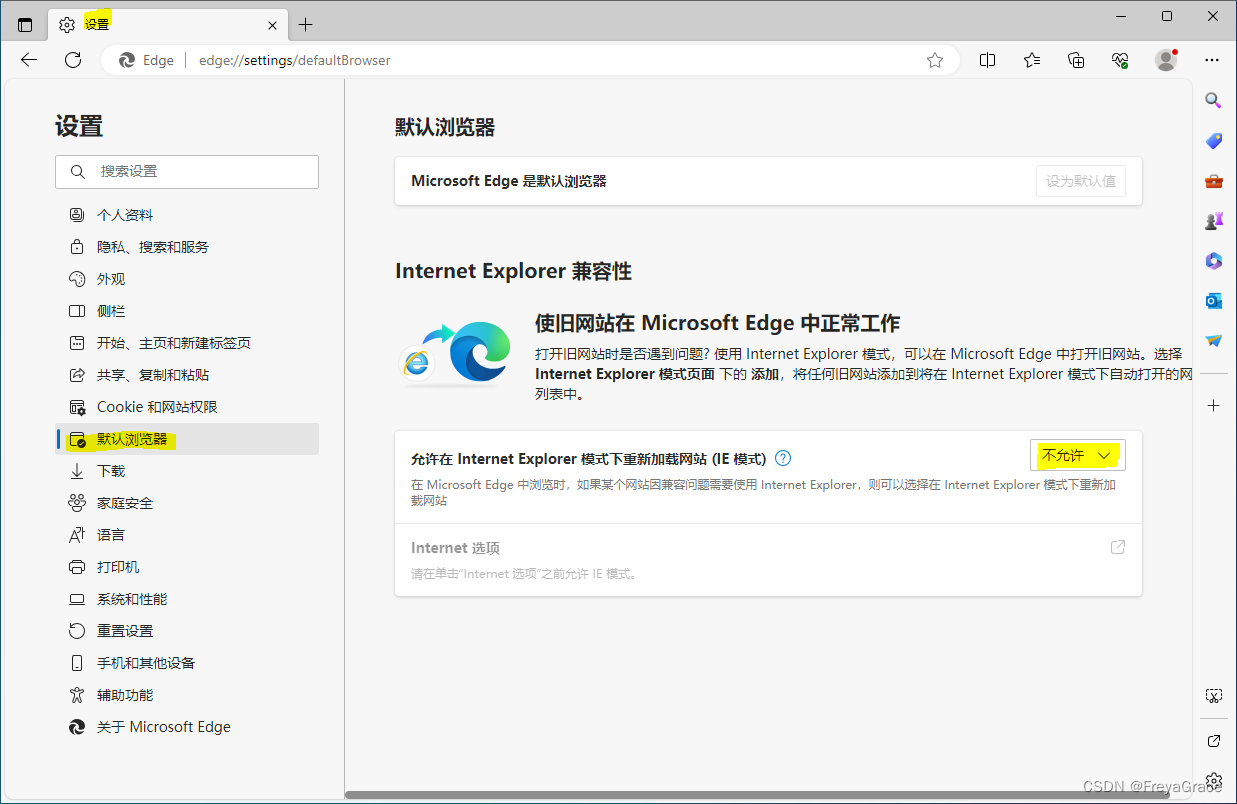Viewport: 1237px width, 804px height.
Task: Click the 搜索设置 search field
Action: pos(187,172)
